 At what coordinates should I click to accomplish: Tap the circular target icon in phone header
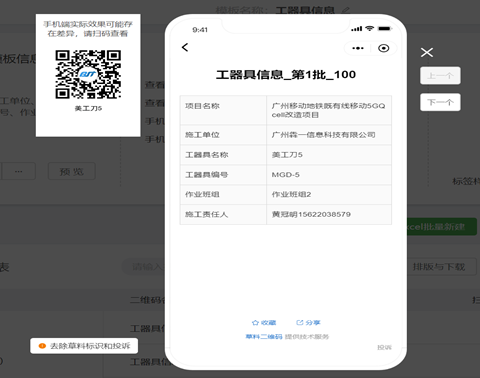[383, 48]
